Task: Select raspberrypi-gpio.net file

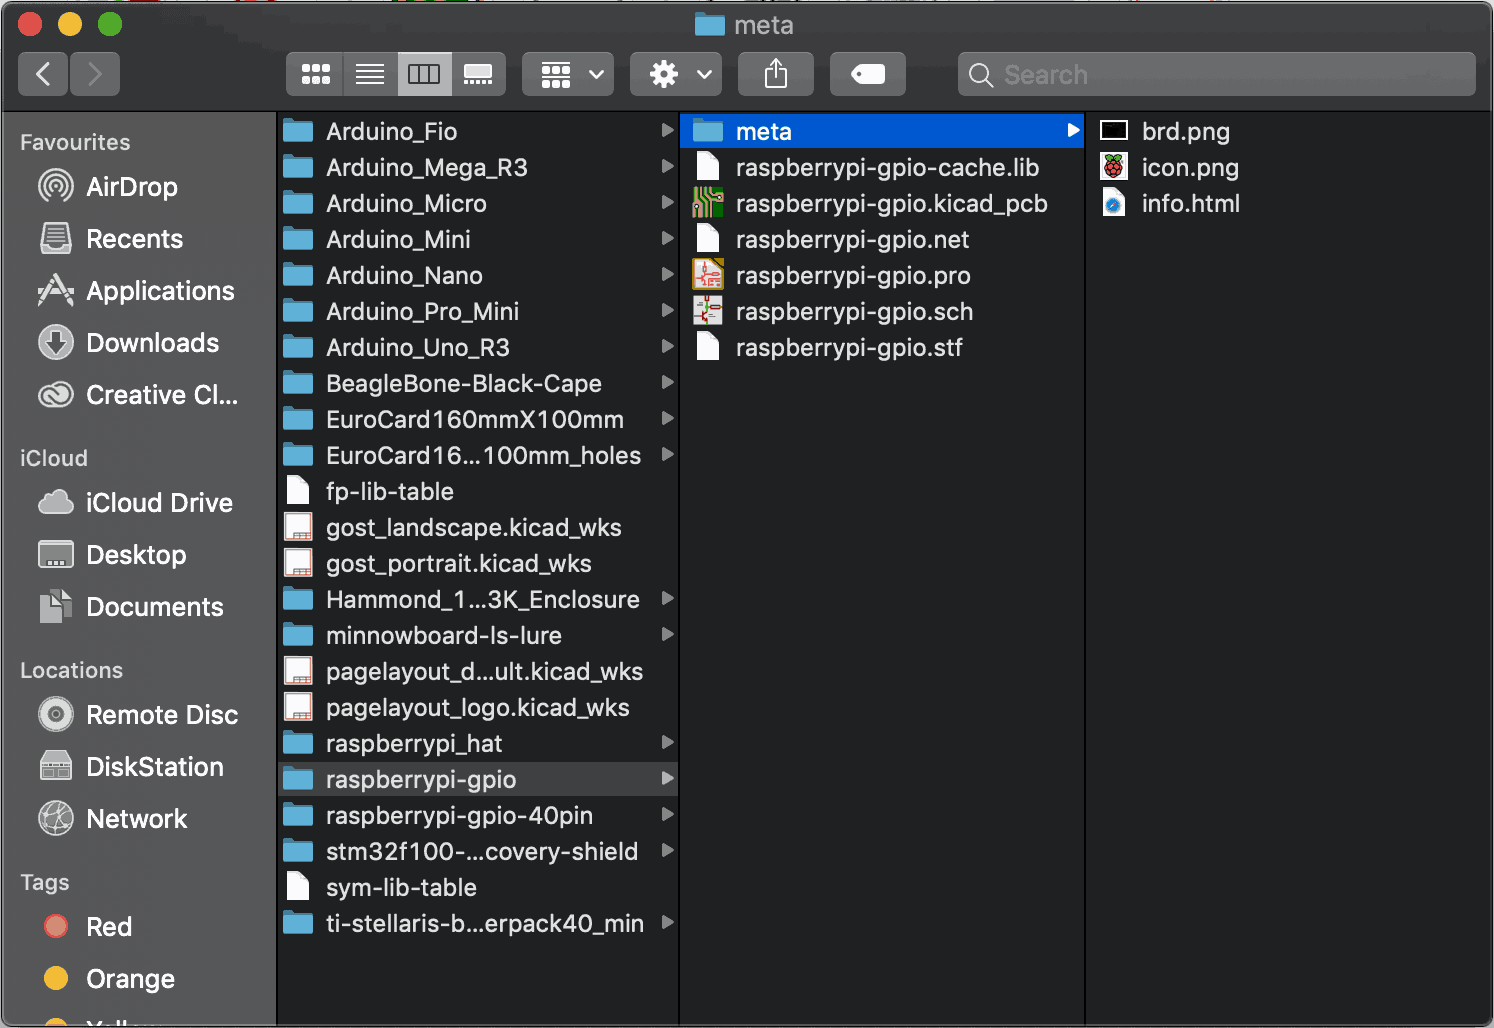Action: pyautogui.click(x=882, y=239)
